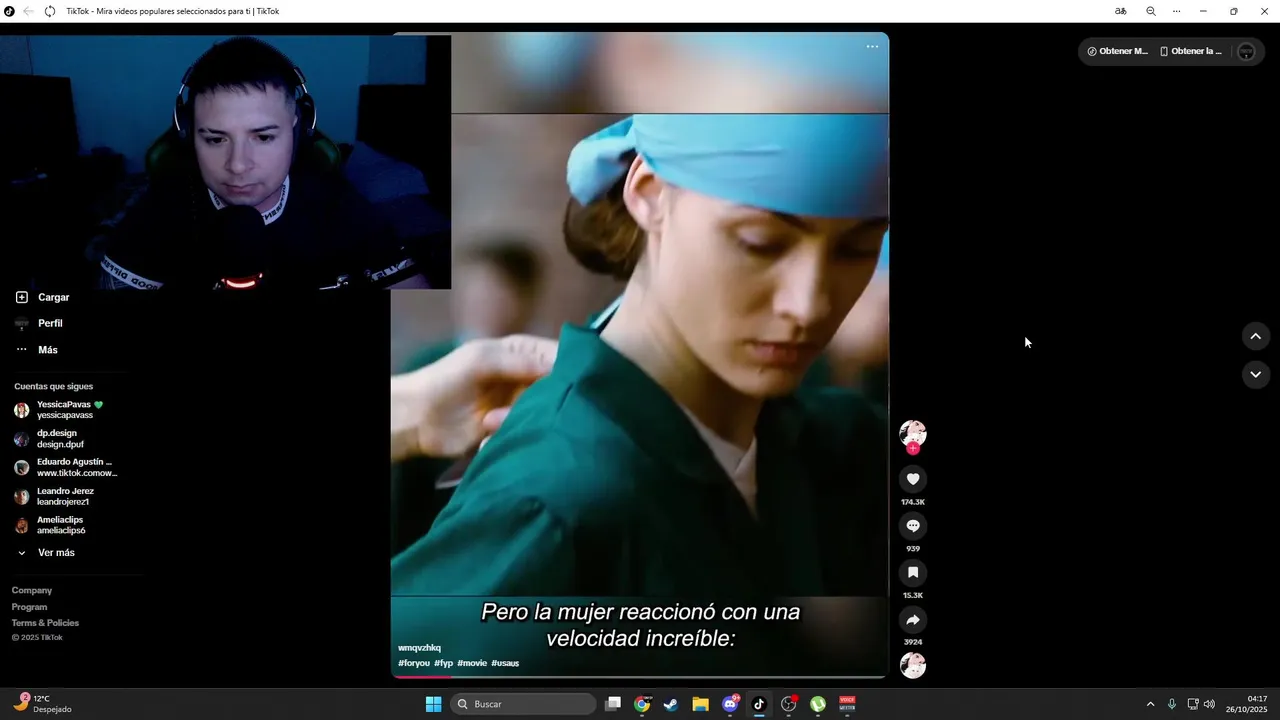Click 174.3K likes count
This screenshot has height=720, width=1280.
point(913,502)
